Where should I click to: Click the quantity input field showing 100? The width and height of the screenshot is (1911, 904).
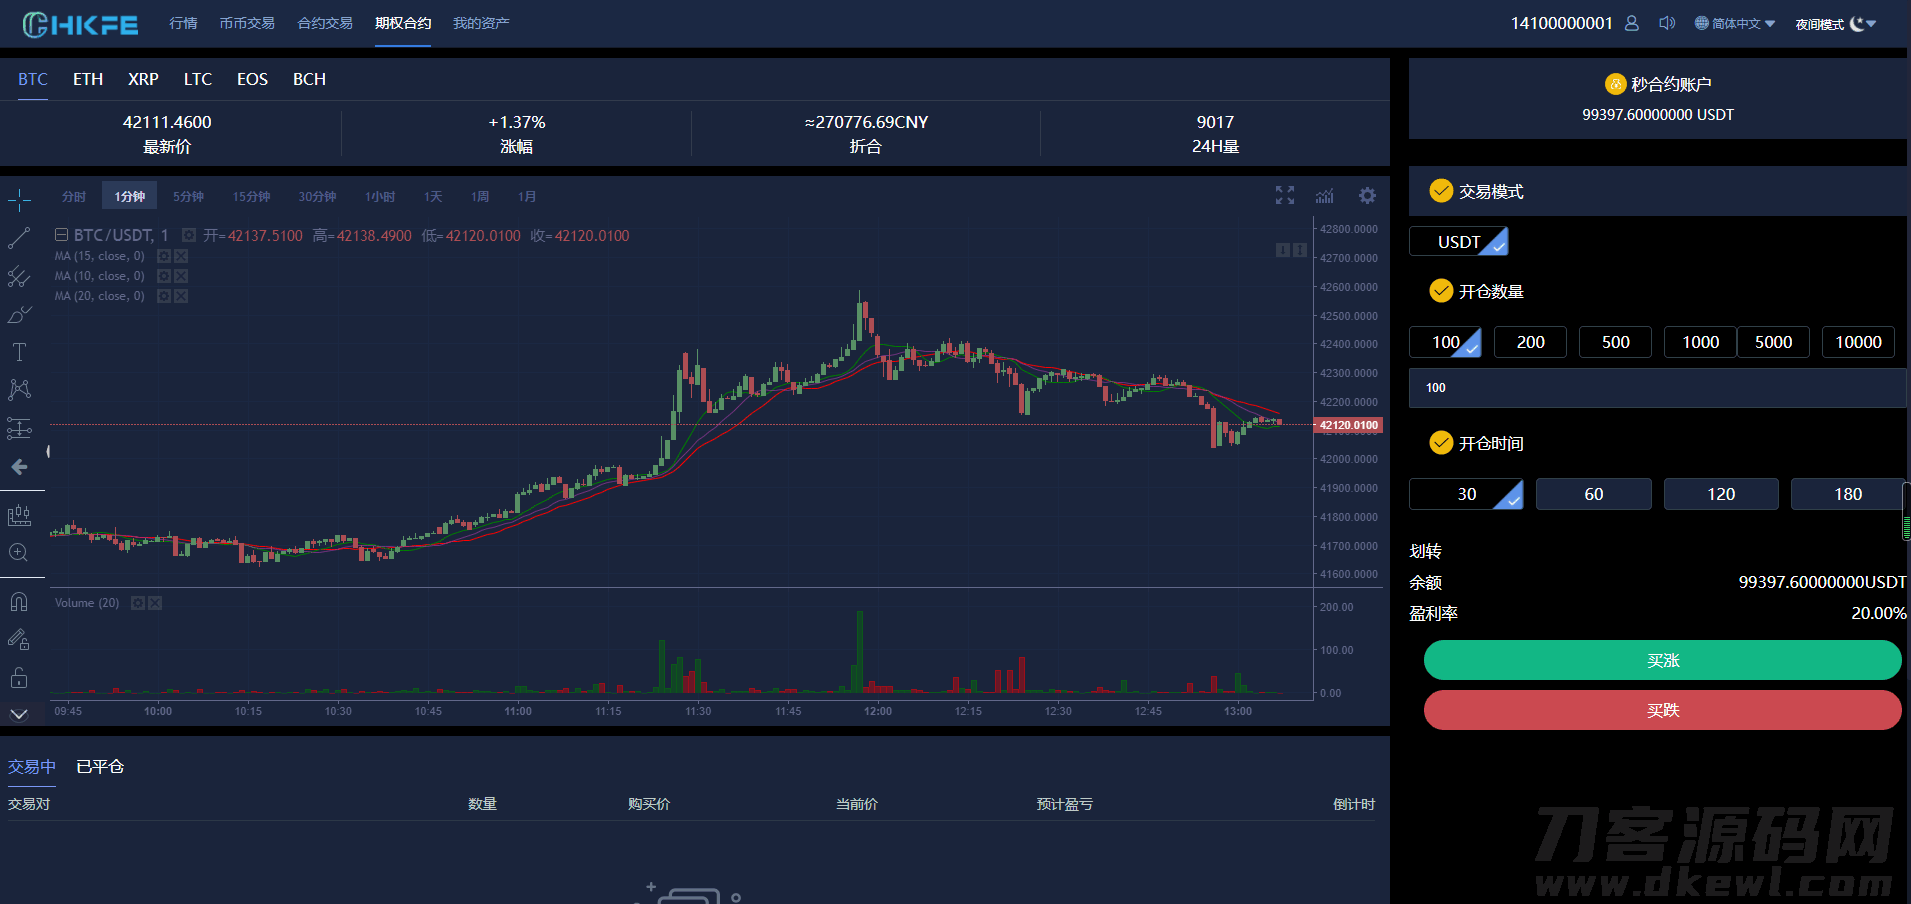(x=1656, y=388)
